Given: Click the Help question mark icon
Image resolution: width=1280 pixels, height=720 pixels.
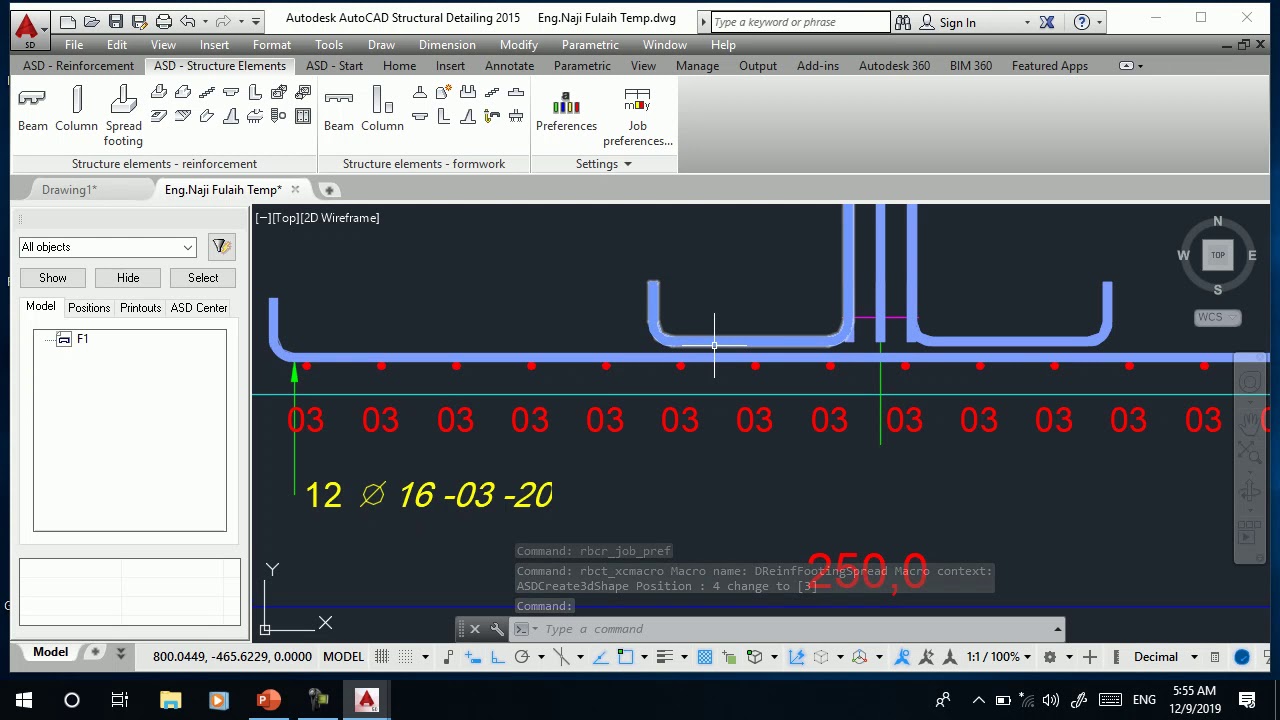Looking at the screenshot, I should 1082,22.
